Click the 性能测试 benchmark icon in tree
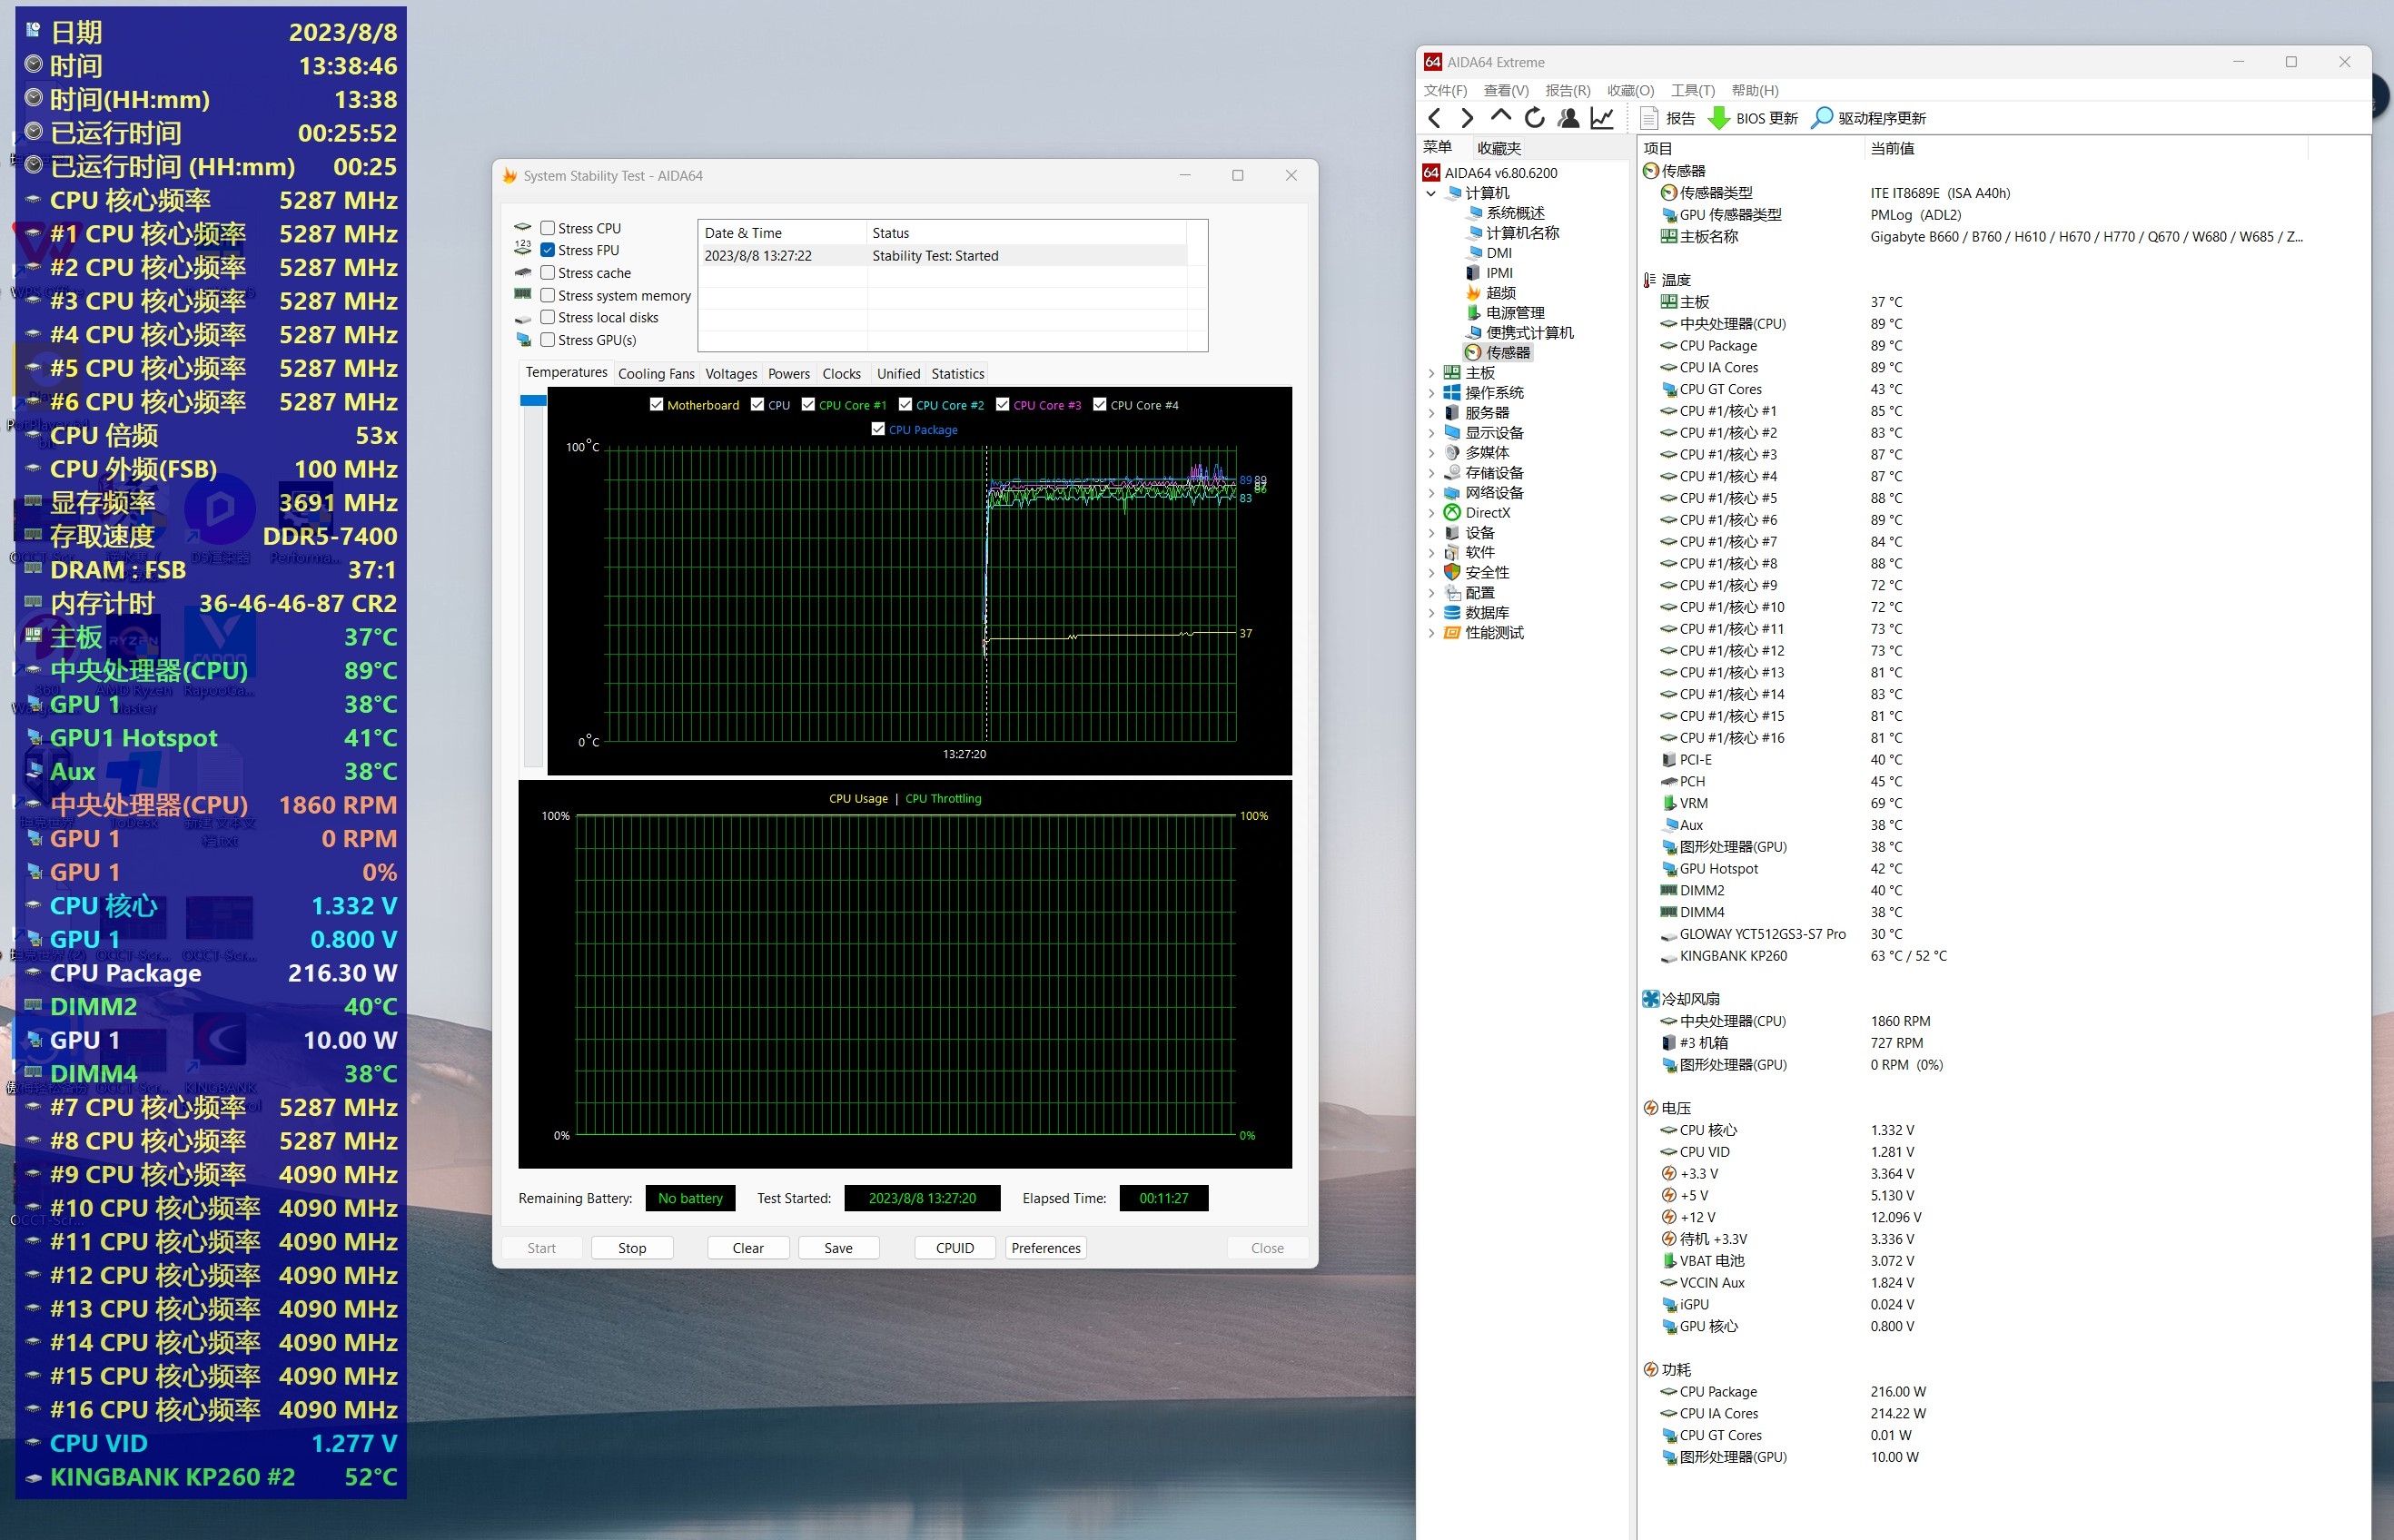This screenshot has width=2394, height=1540. tap(1452, 633)
